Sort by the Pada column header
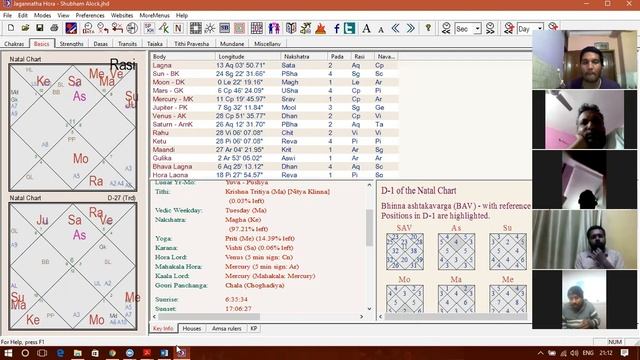This screenshot has width=640, height=360. click(x=339, y=57)
